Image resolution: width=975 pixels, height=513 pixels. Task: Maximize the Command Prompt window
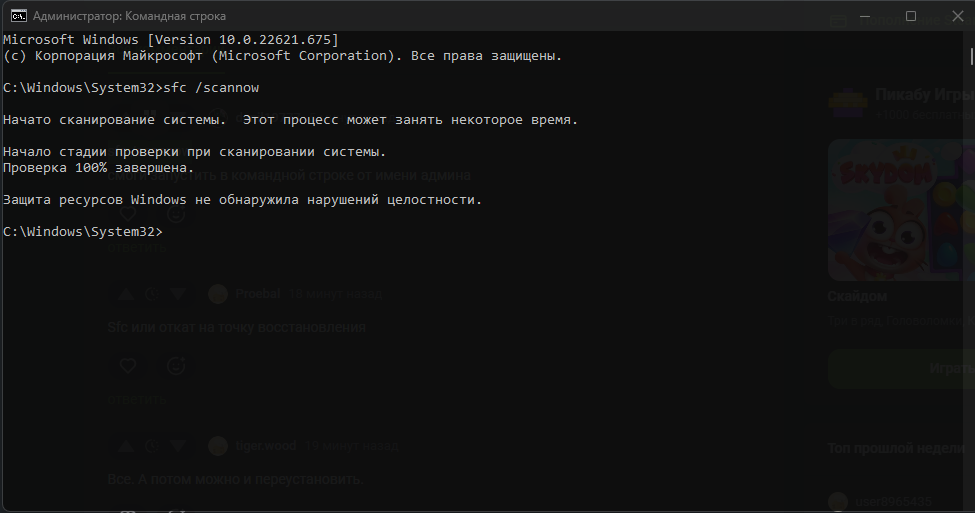[x=910, y=16]
